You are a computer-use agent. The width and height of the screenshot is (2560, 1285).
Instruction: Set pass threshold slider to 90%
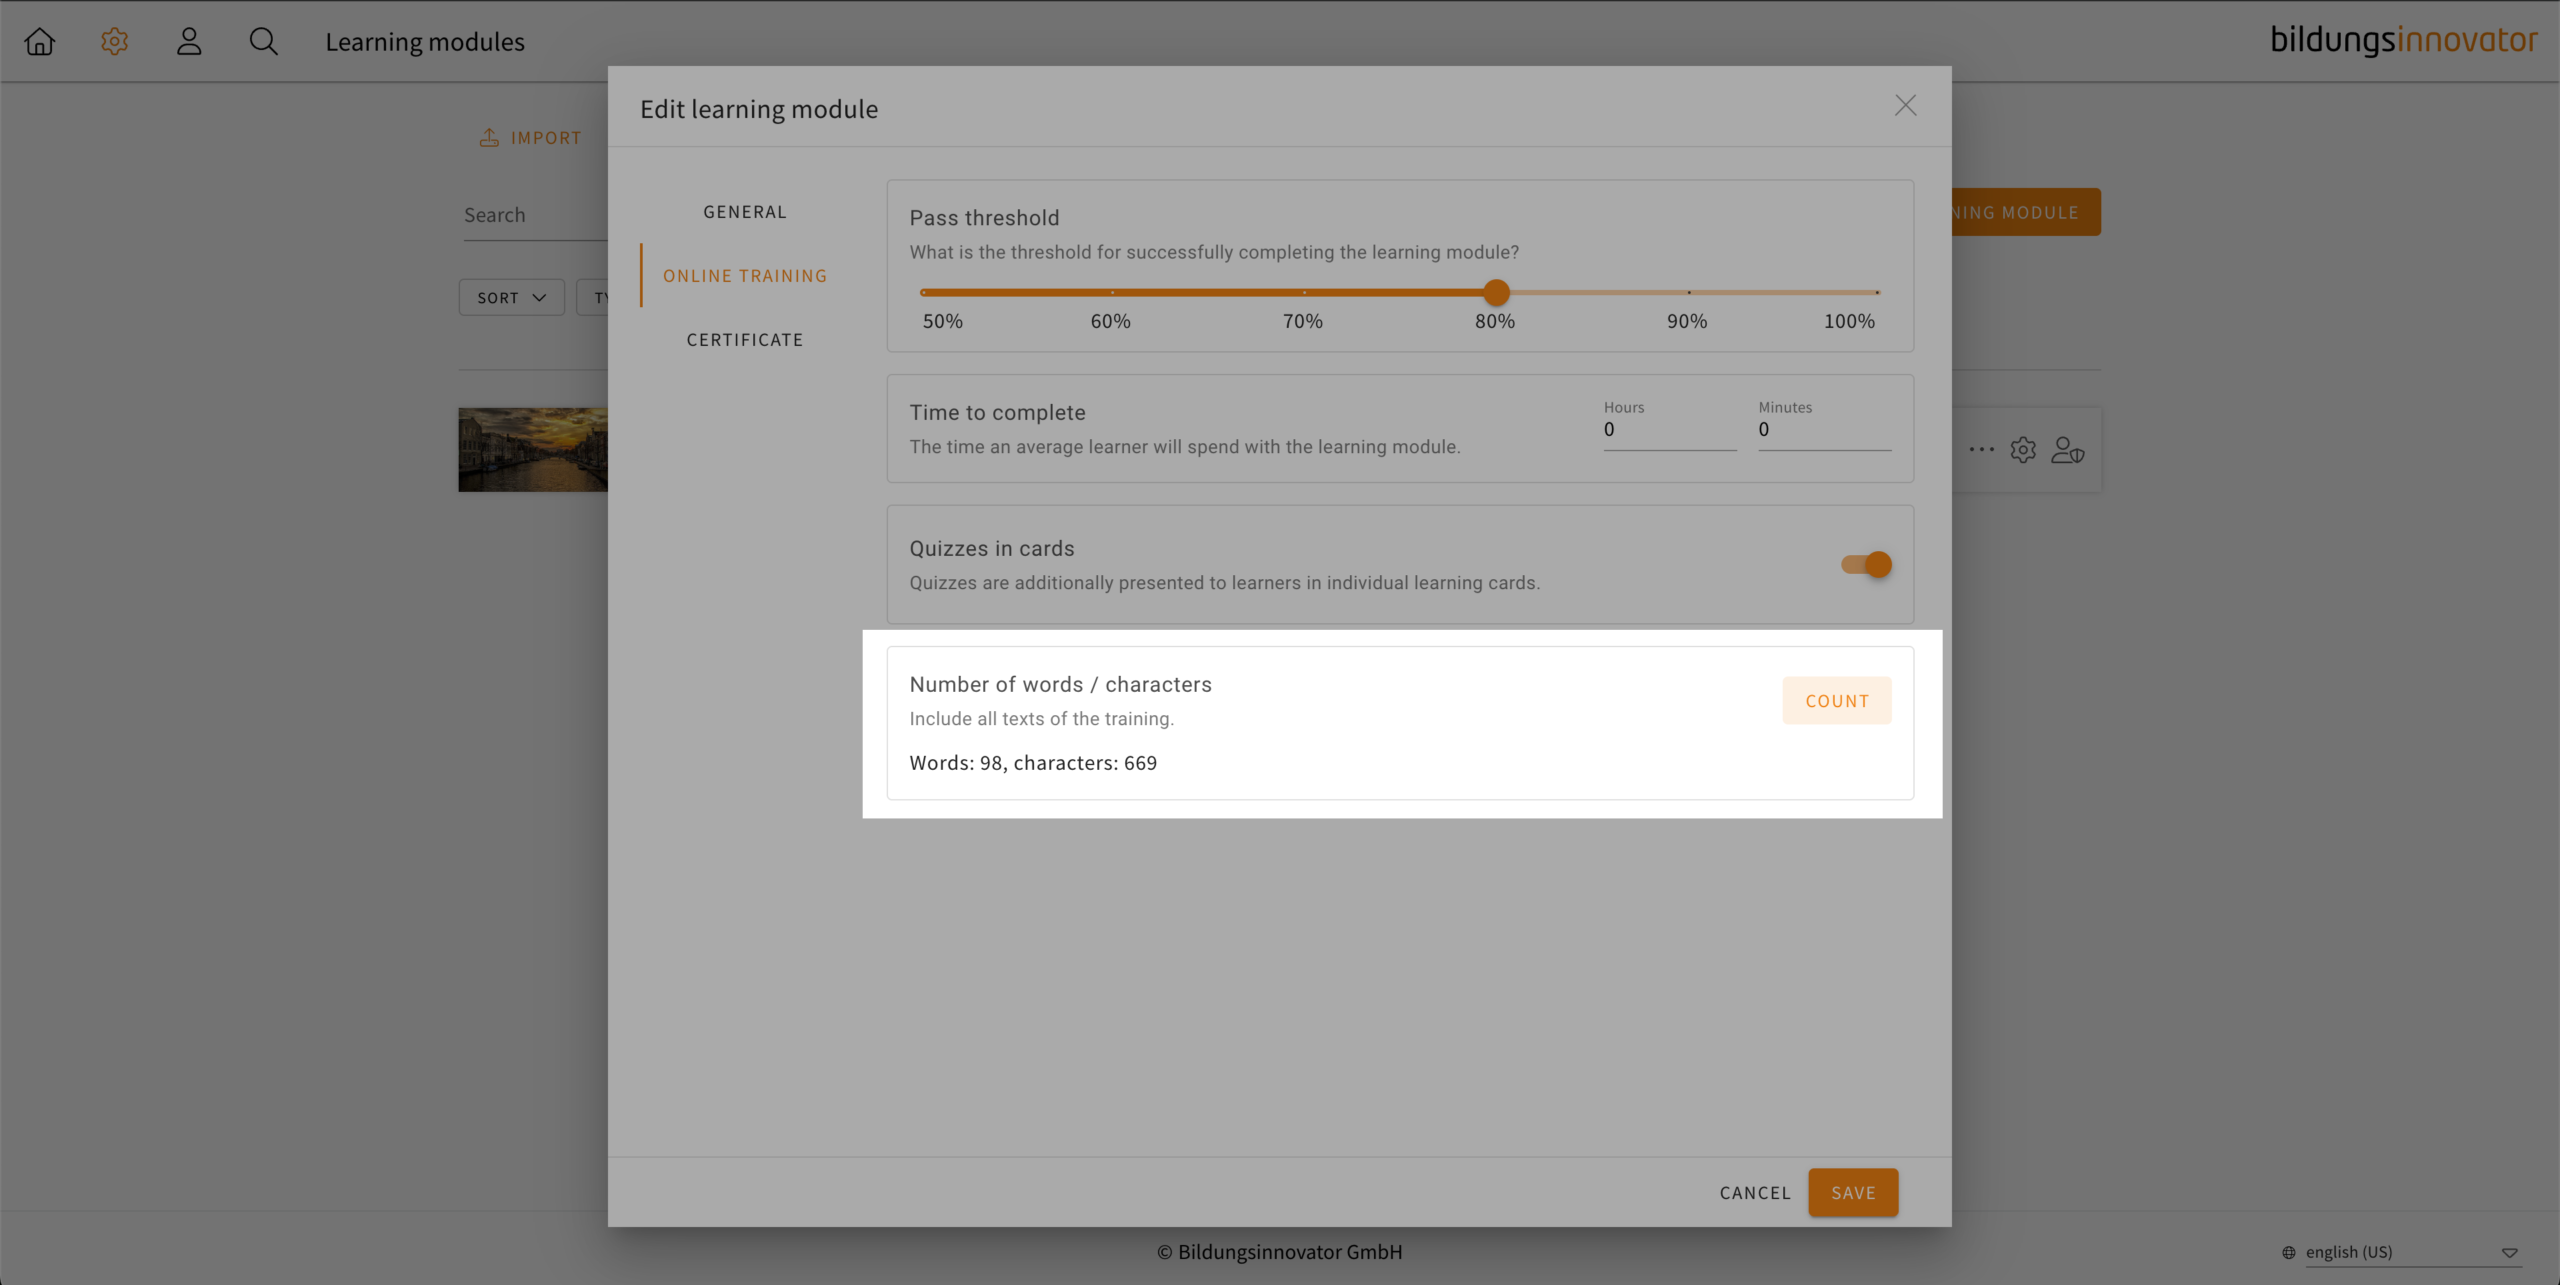(1689, 293)
